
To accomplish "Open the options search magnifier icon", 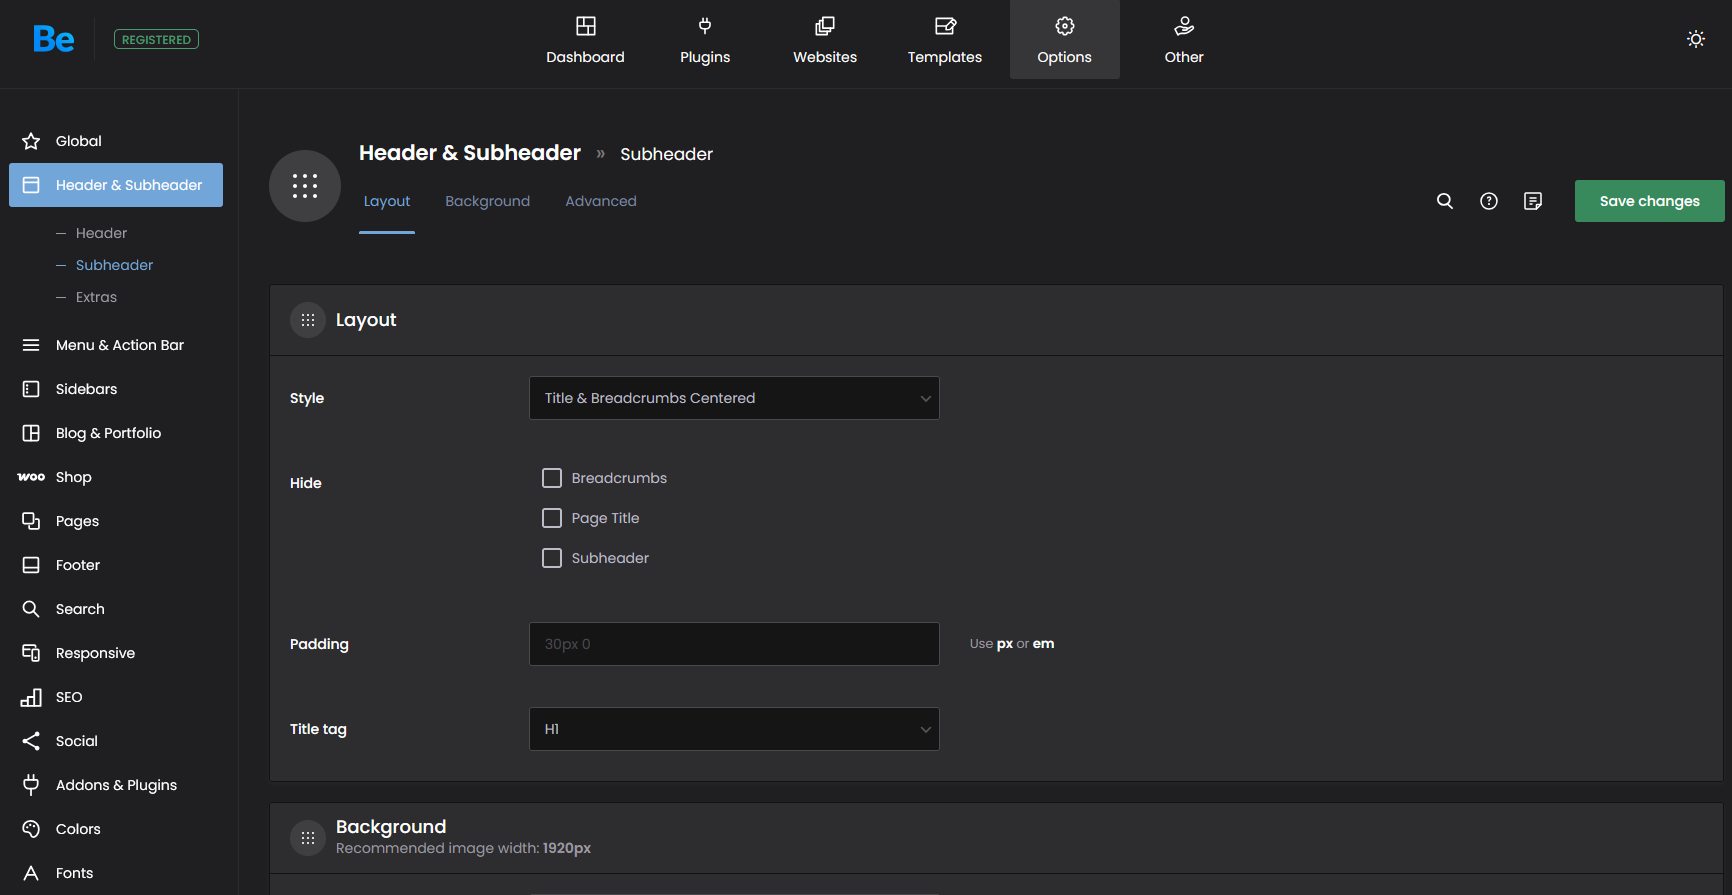I will (x=1444, y=201).
